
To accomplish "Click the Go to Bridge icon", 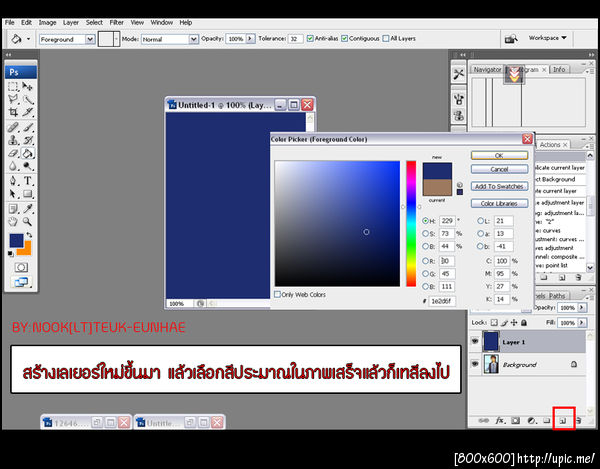I will tap(511, 38).
